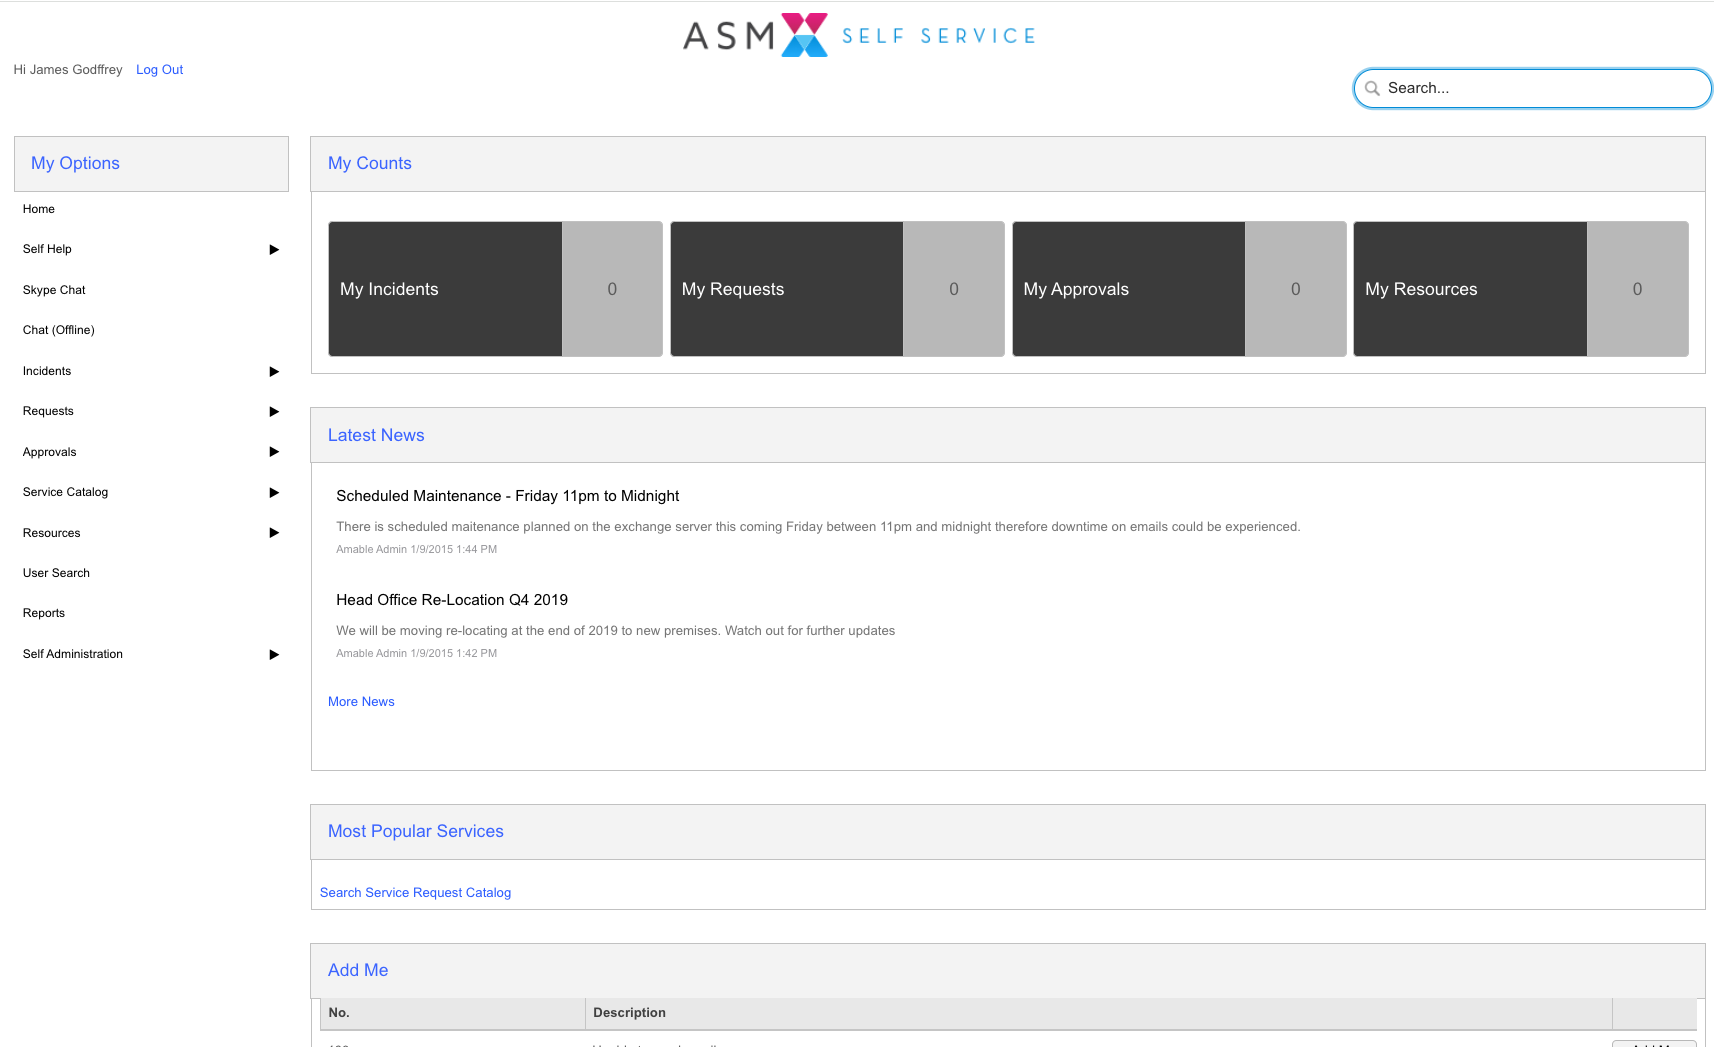1714x1047 pixels.
Task: Open the My Resources count tile
Action: (x=1520, y=289)
